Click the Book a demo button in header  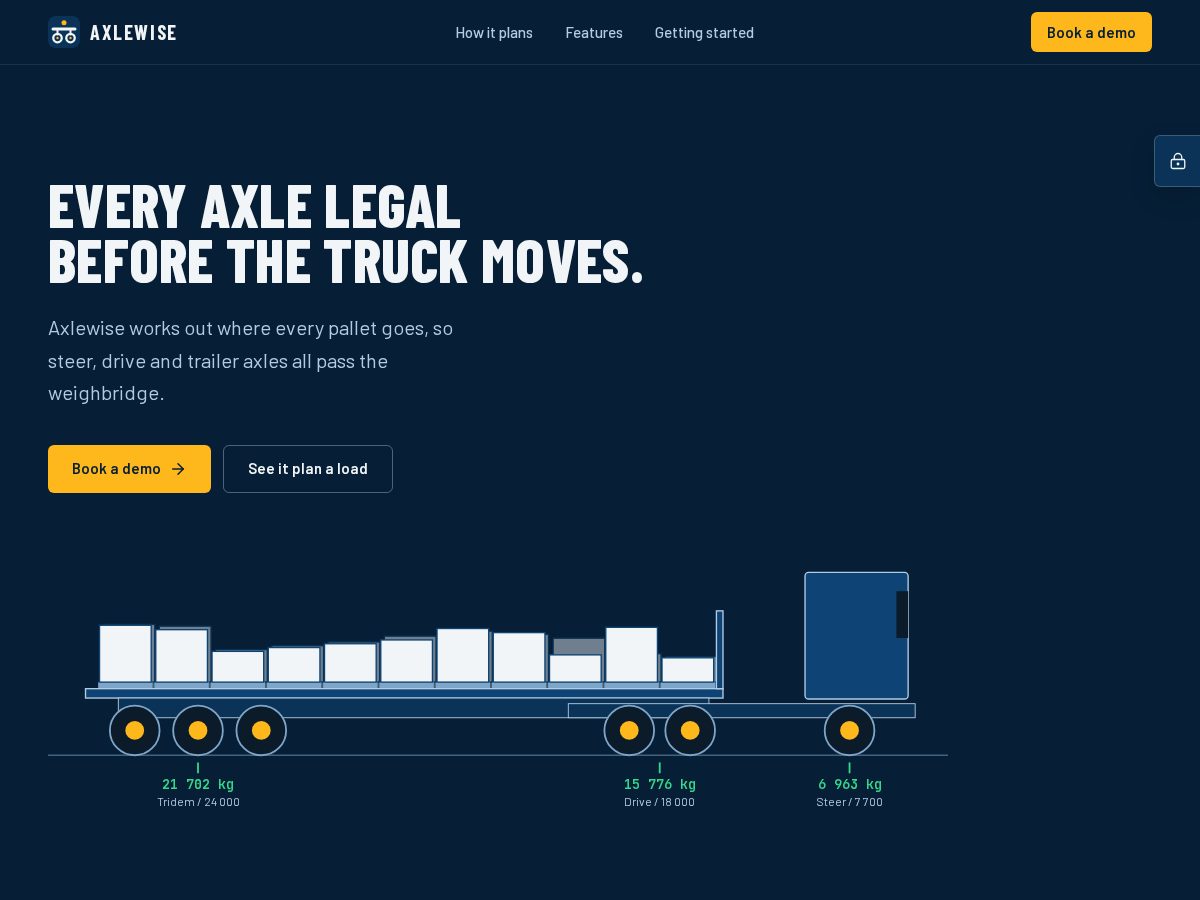(1091, 32)
